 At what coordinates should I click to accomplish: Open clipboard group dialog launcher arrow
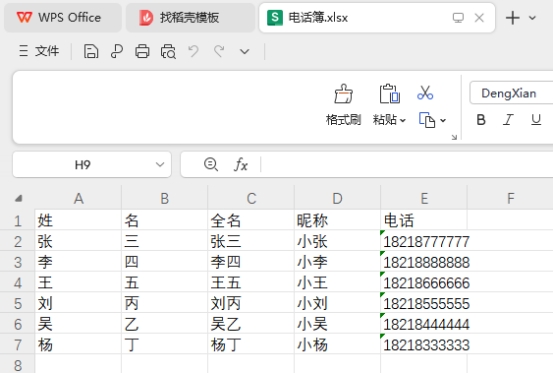click(x=454, y=137)
